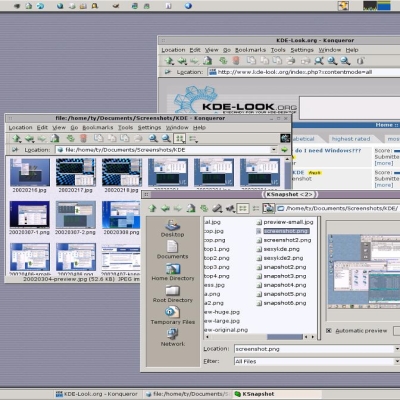Click Home icon in KDE-Look.org Konqueror toolbar
This screenshot has height=400, width=400.
point(208,61)
